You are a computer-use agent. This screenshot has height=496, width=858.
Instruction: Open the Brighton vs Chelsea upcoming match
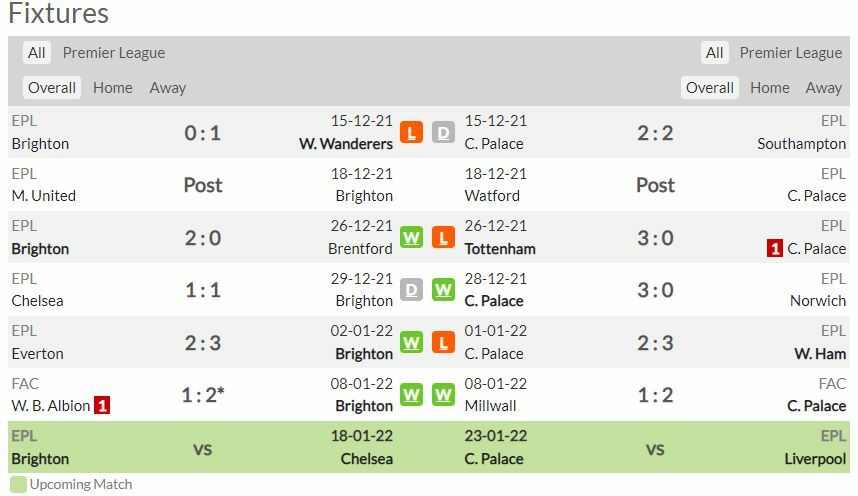click(202, 449)
